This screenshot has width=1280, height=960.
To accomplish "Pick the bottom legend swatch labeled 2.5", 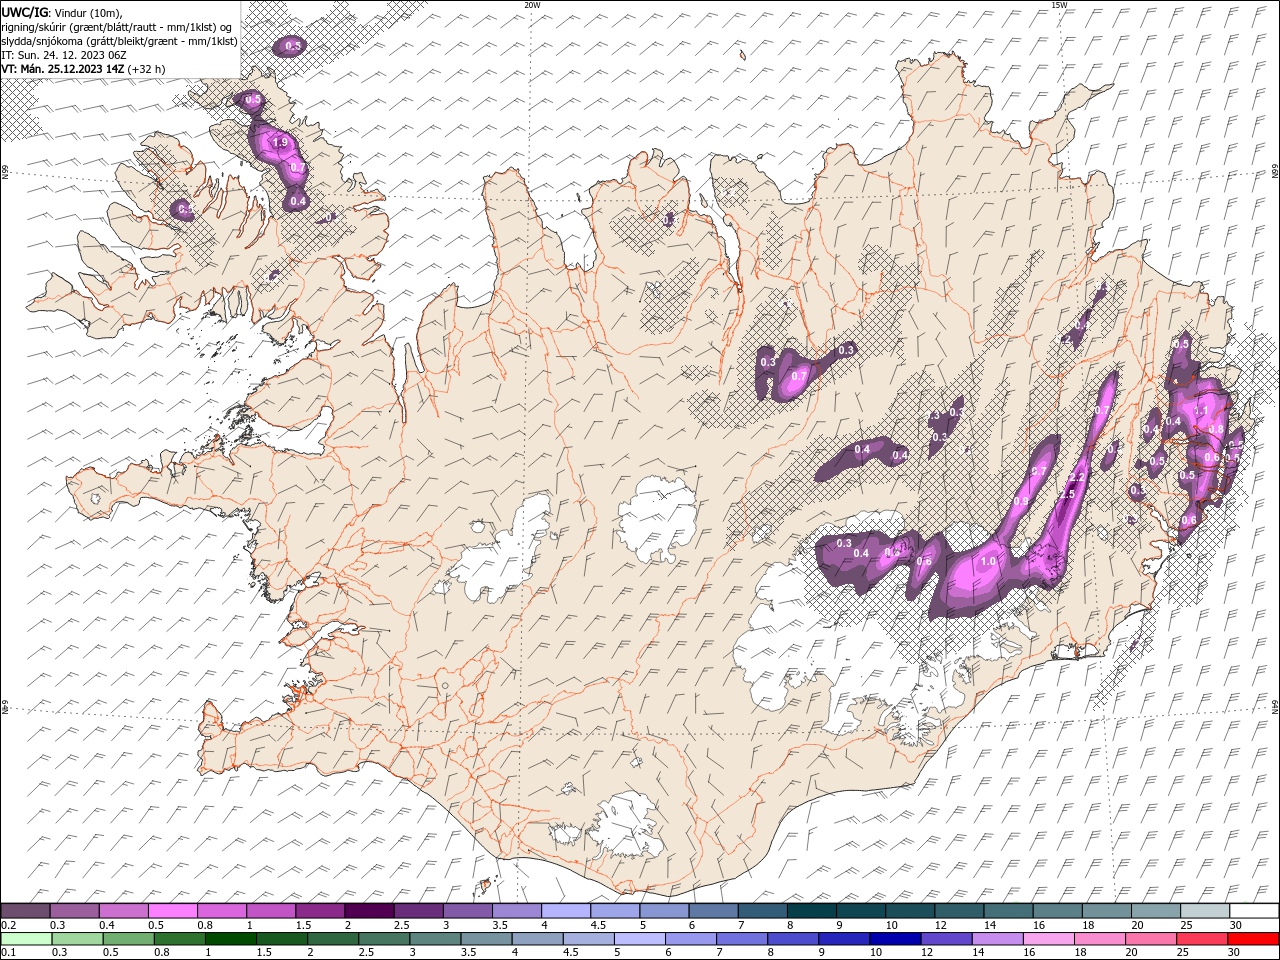I will pyautogui.click(x=383, y=939).
